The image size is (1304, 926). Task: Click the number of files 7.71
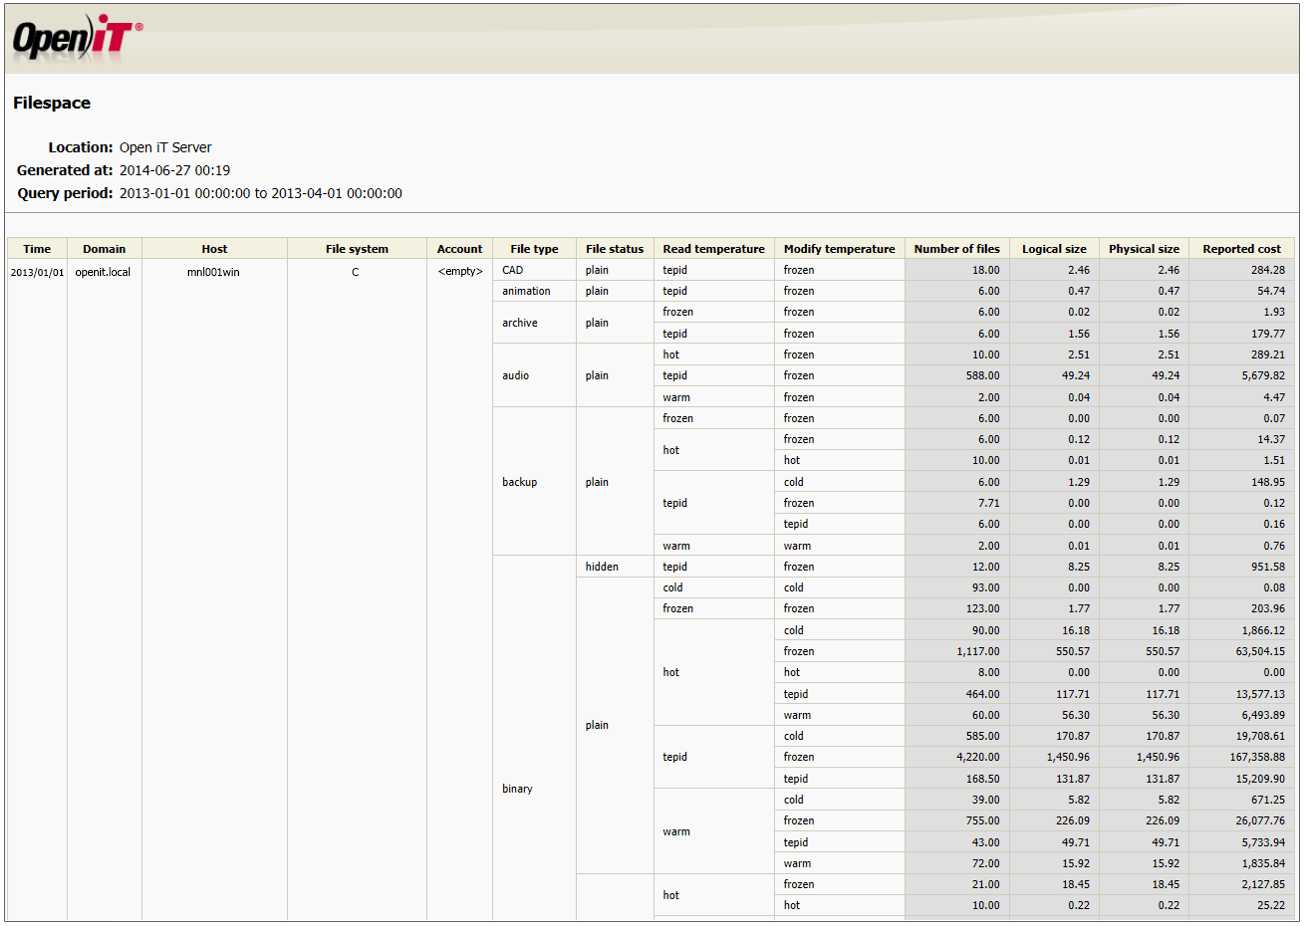[989, 503]
